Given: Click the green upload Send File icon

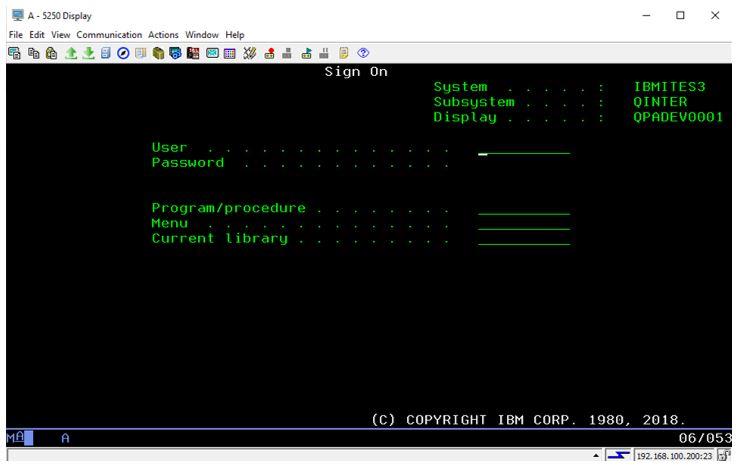Looking at the screenshot, I should pos(71,53).
